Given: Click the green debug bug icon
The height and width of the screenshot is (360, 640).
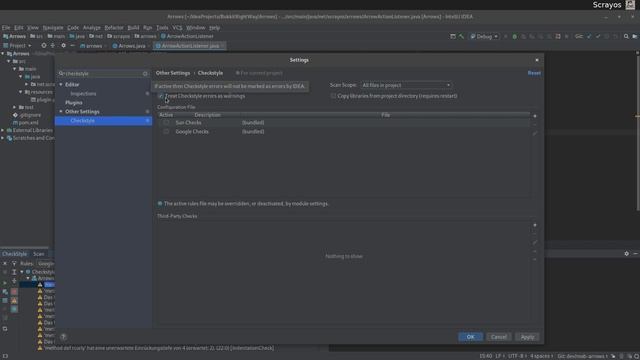Looking at the screenshot, I should pos(514,36).
